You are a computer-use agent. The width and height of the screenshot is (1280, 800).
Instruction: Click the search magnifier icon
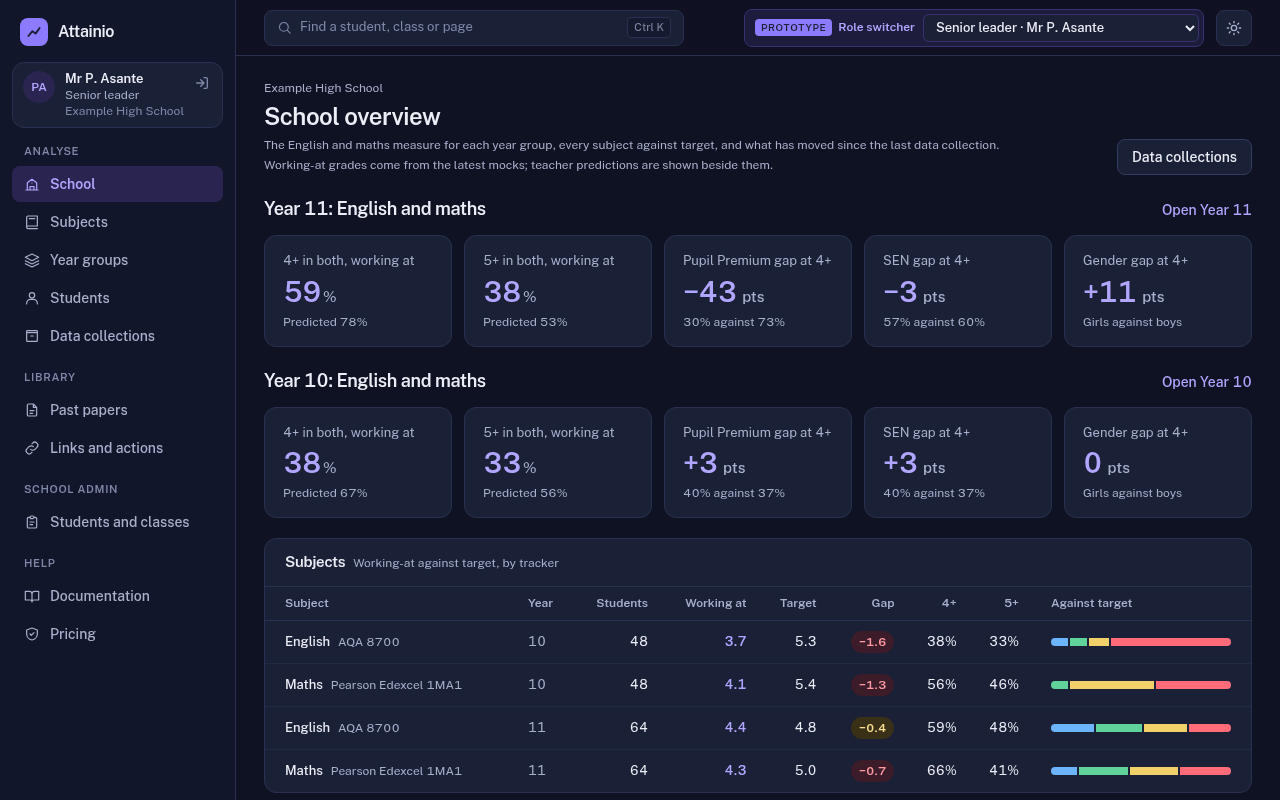pyautogui.click(x=285, y=28)
